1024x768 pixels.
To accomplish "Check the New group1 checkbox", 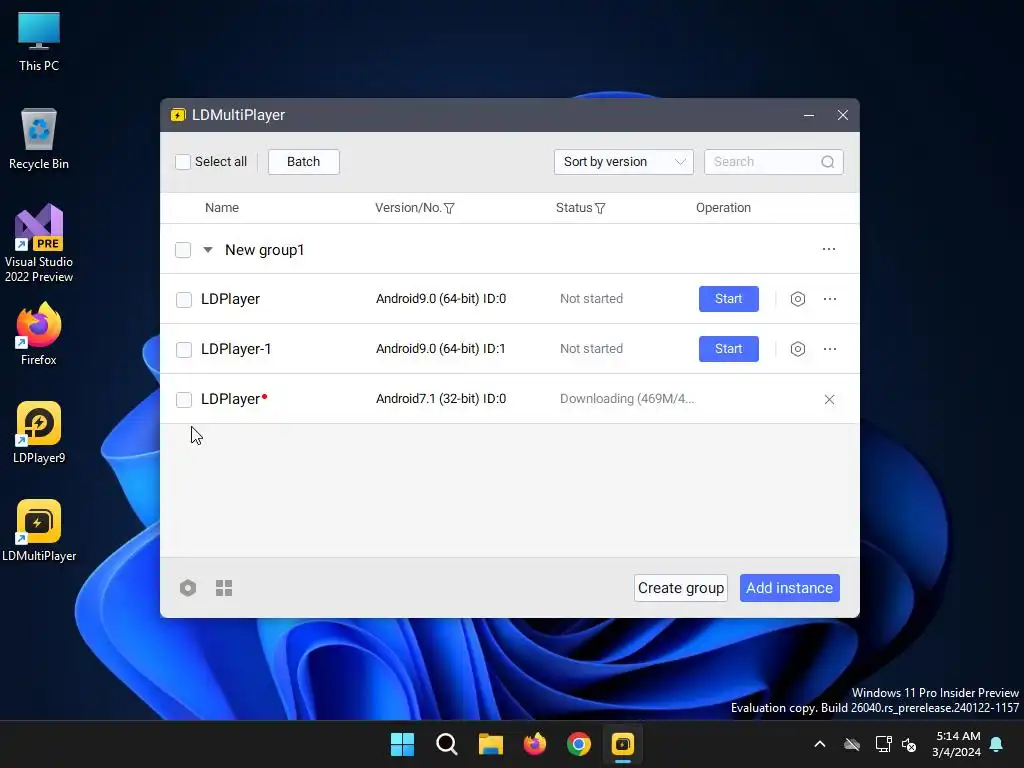I will pyautogui.click(x=183, y=250).
